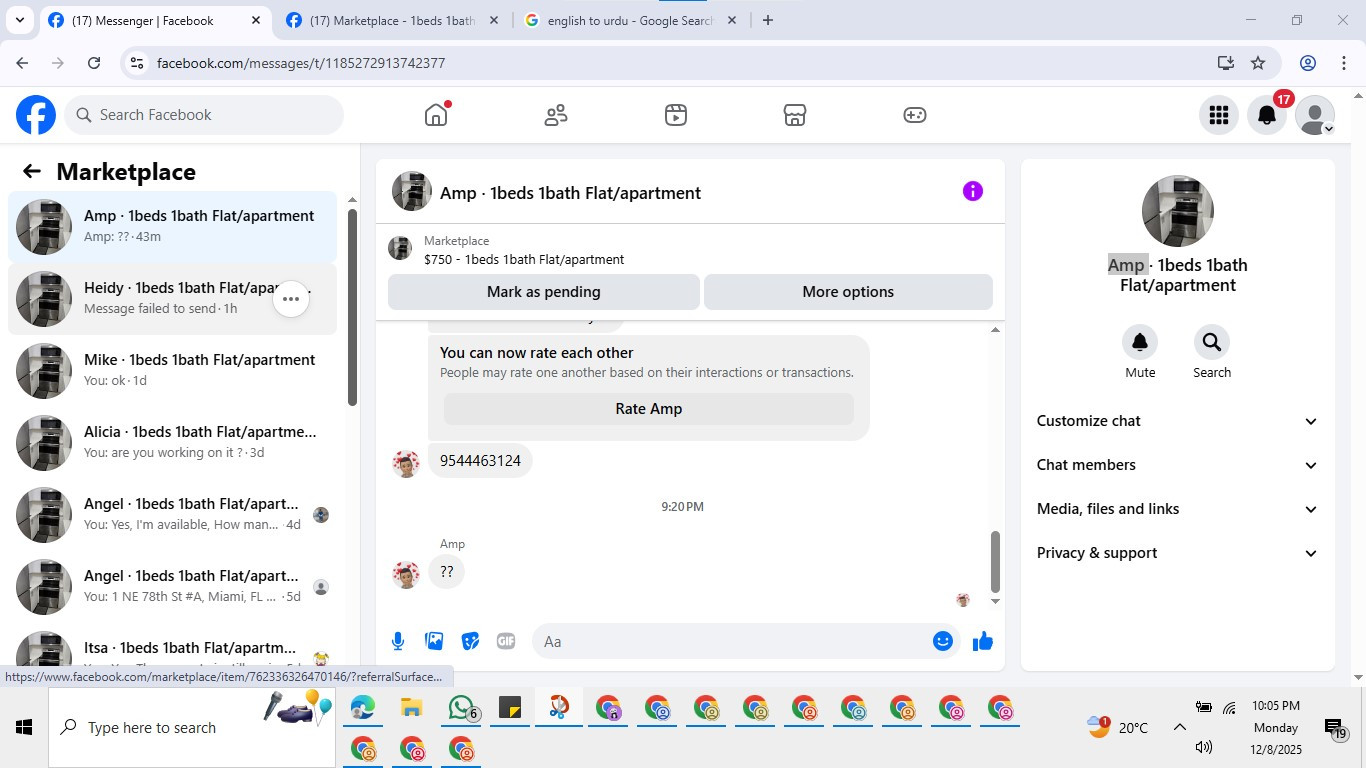Image resolution: width=1366 pixels, height=768 pixels.
Task: Click the Search Facebook field
Action: coord(204,115)
